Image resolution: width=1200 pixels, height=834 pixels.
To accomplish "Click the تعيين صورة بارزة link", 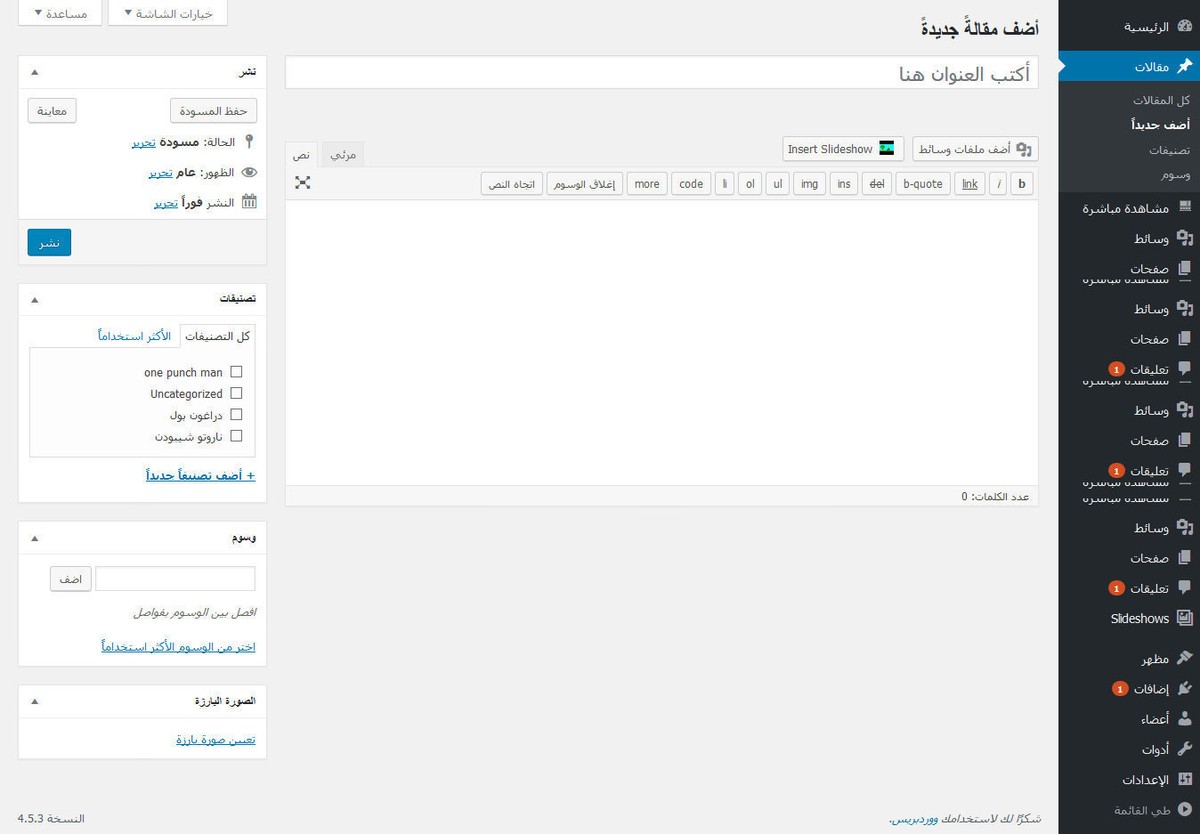I will [216, 740].
